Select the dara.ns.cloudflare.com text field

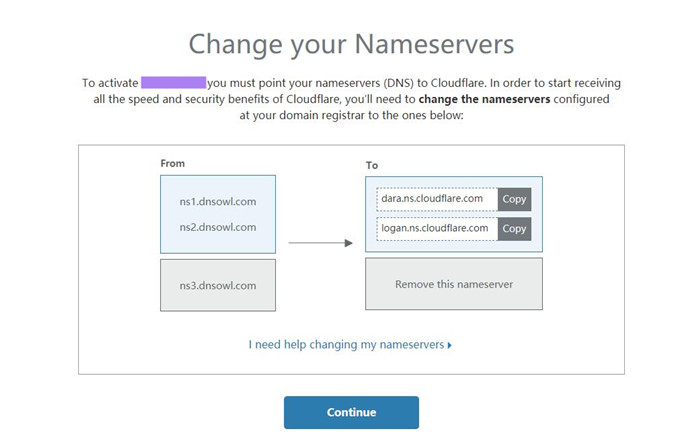[x=437, y=199]
